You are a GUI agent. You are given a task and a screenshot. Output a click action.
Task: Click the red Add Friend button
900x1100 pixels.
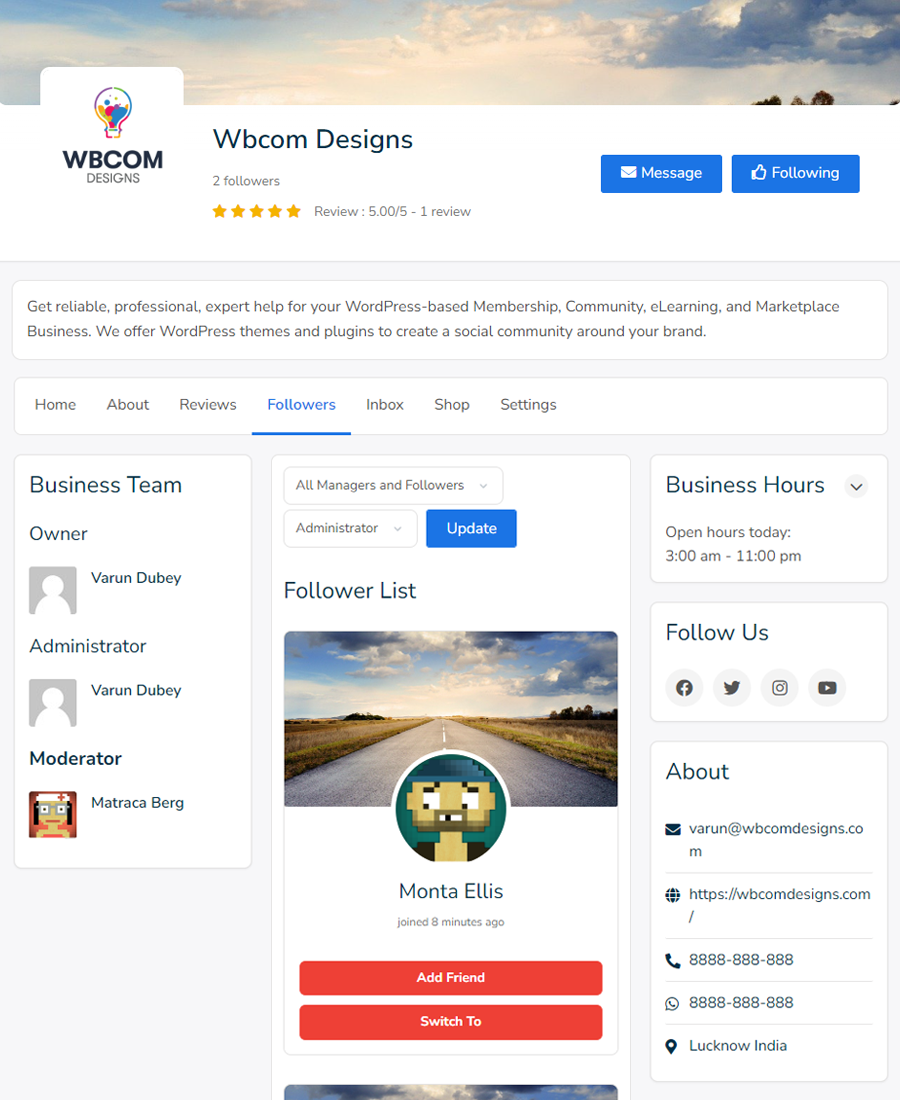450,977
